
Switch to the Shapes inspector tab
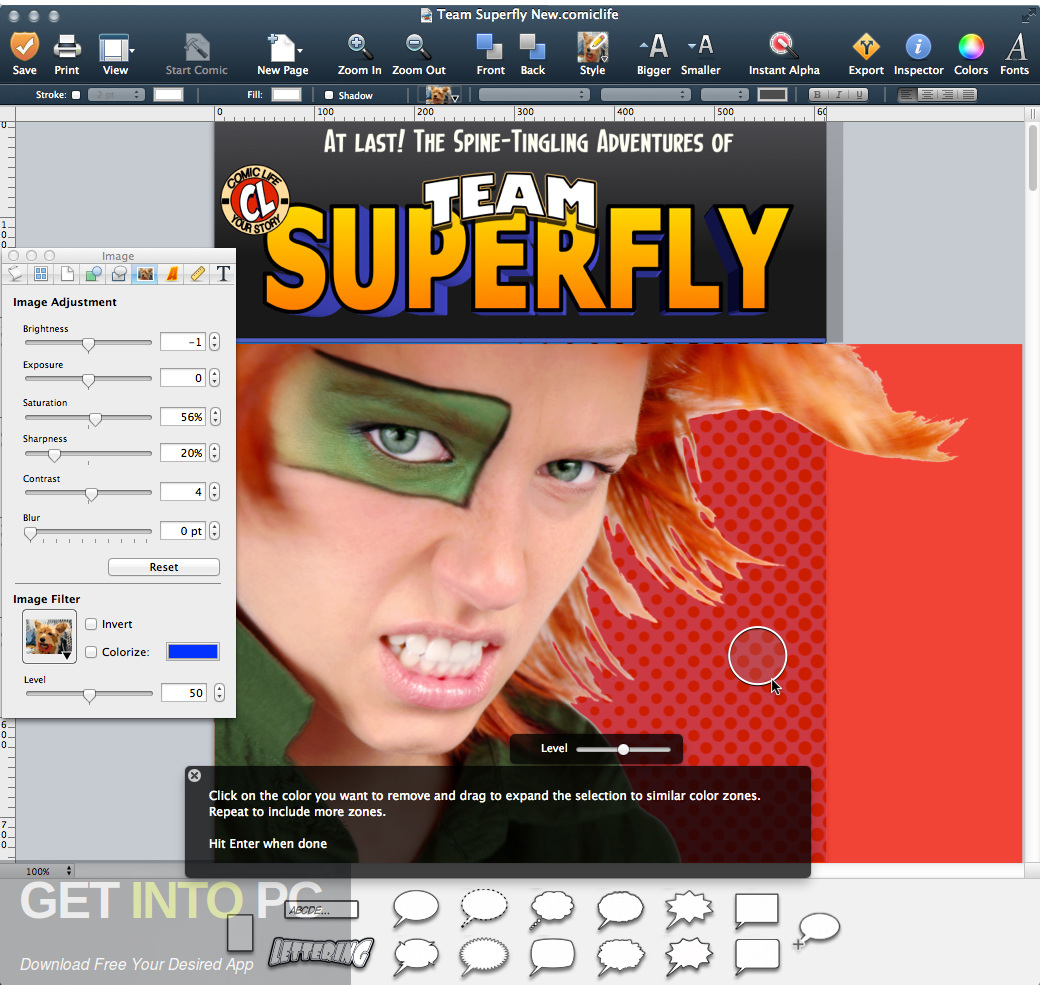[x=93, y=273]
